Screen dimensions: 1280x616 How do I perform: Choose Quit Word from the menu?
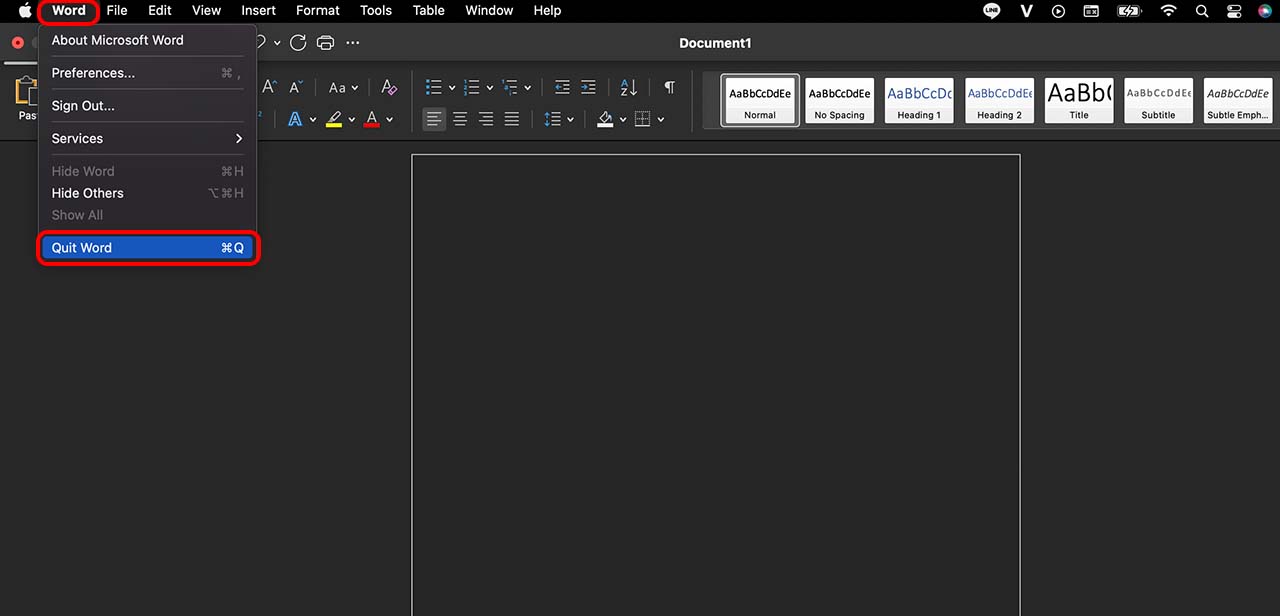point(147,248)
